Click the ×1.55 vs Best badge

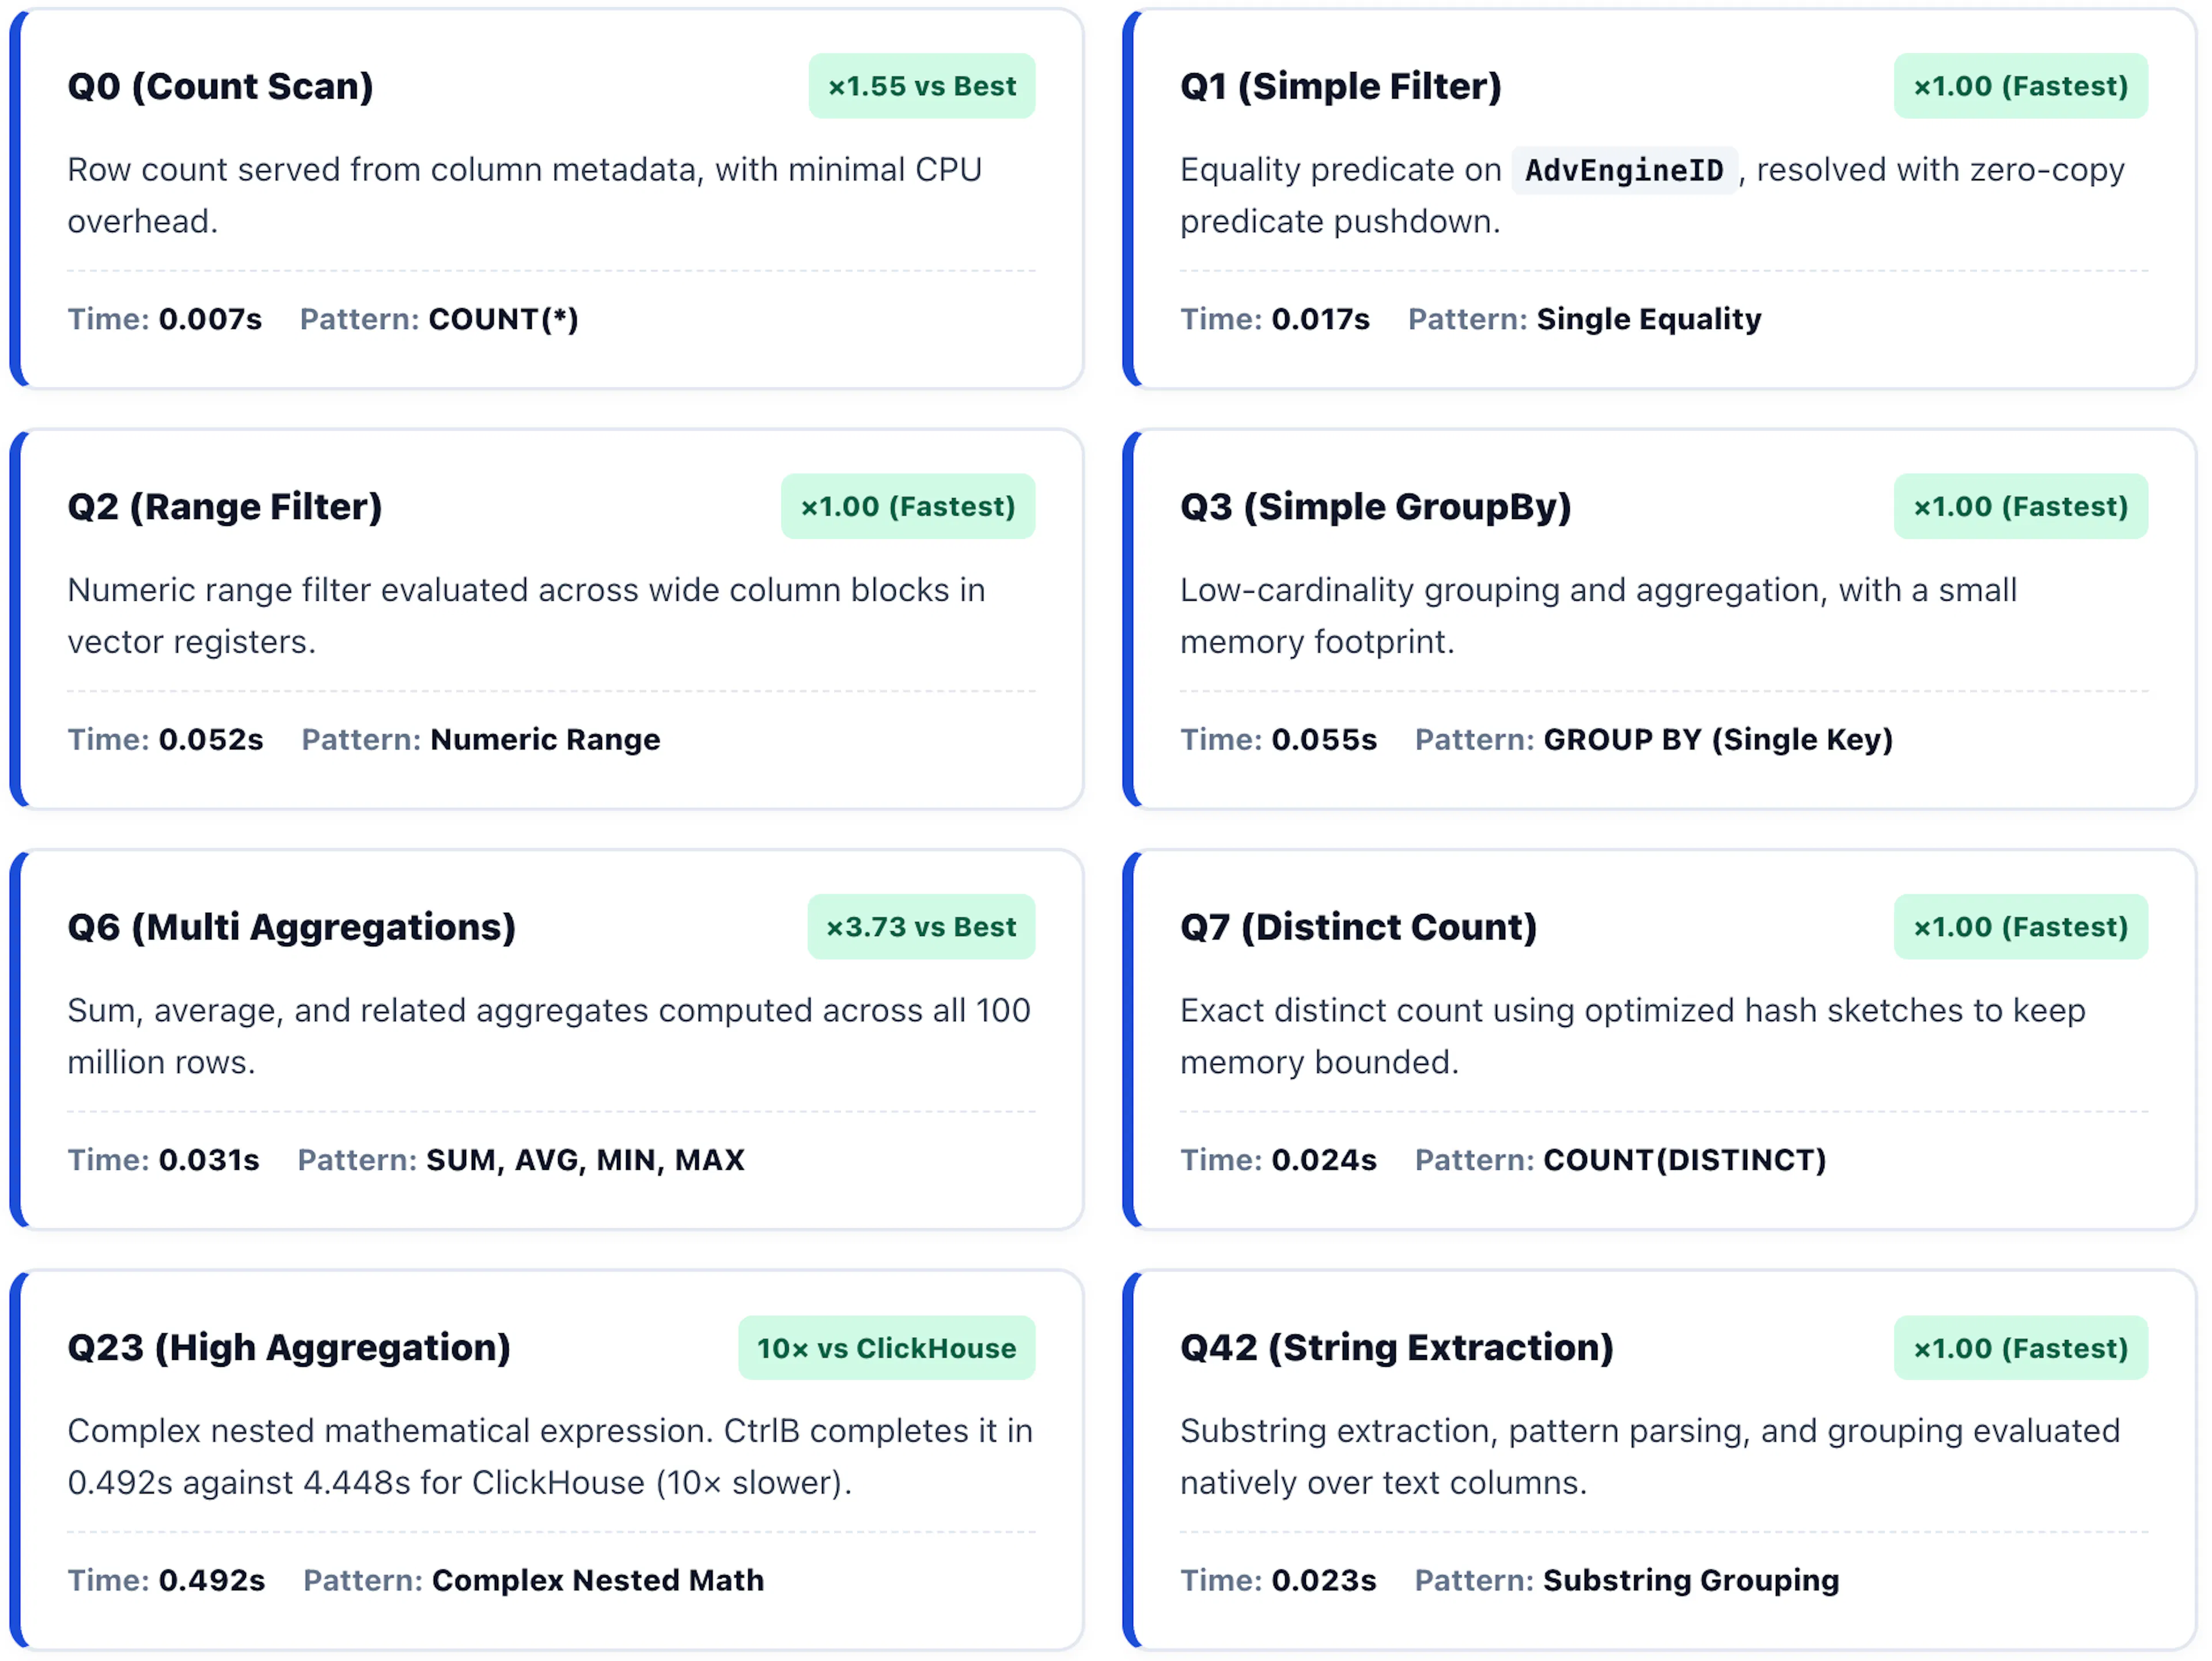921,86
